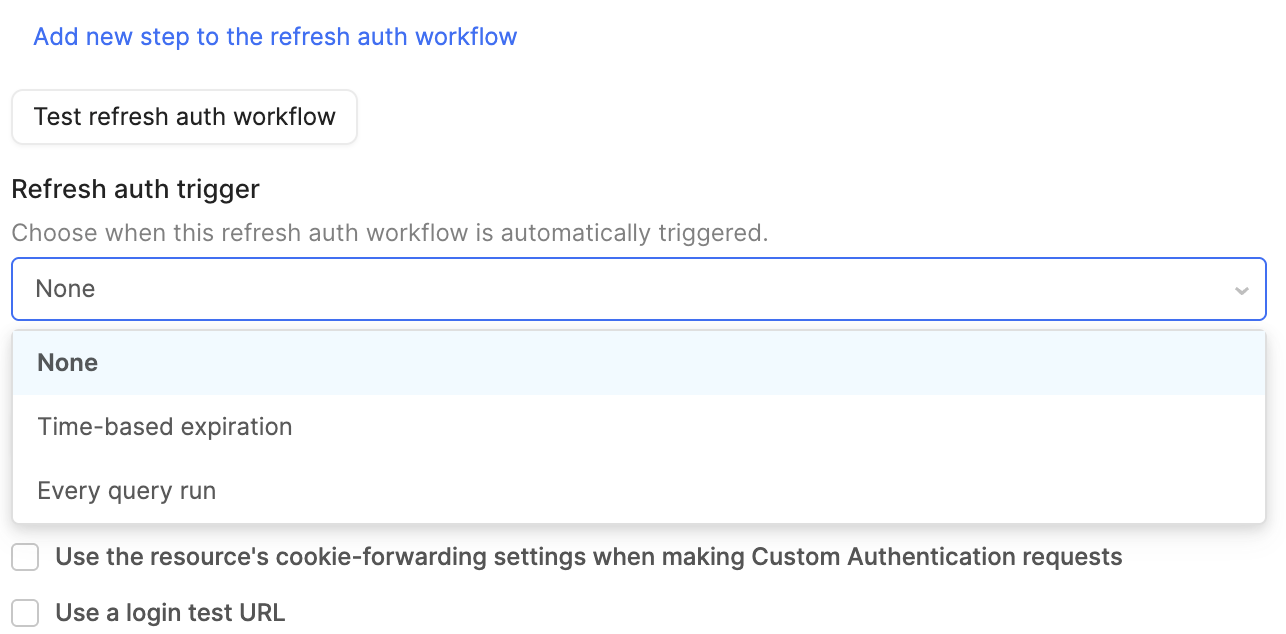Screen dimensions: 1286x634
Task: Pick the 'Every query run' option
Action: tap(127, 491)
